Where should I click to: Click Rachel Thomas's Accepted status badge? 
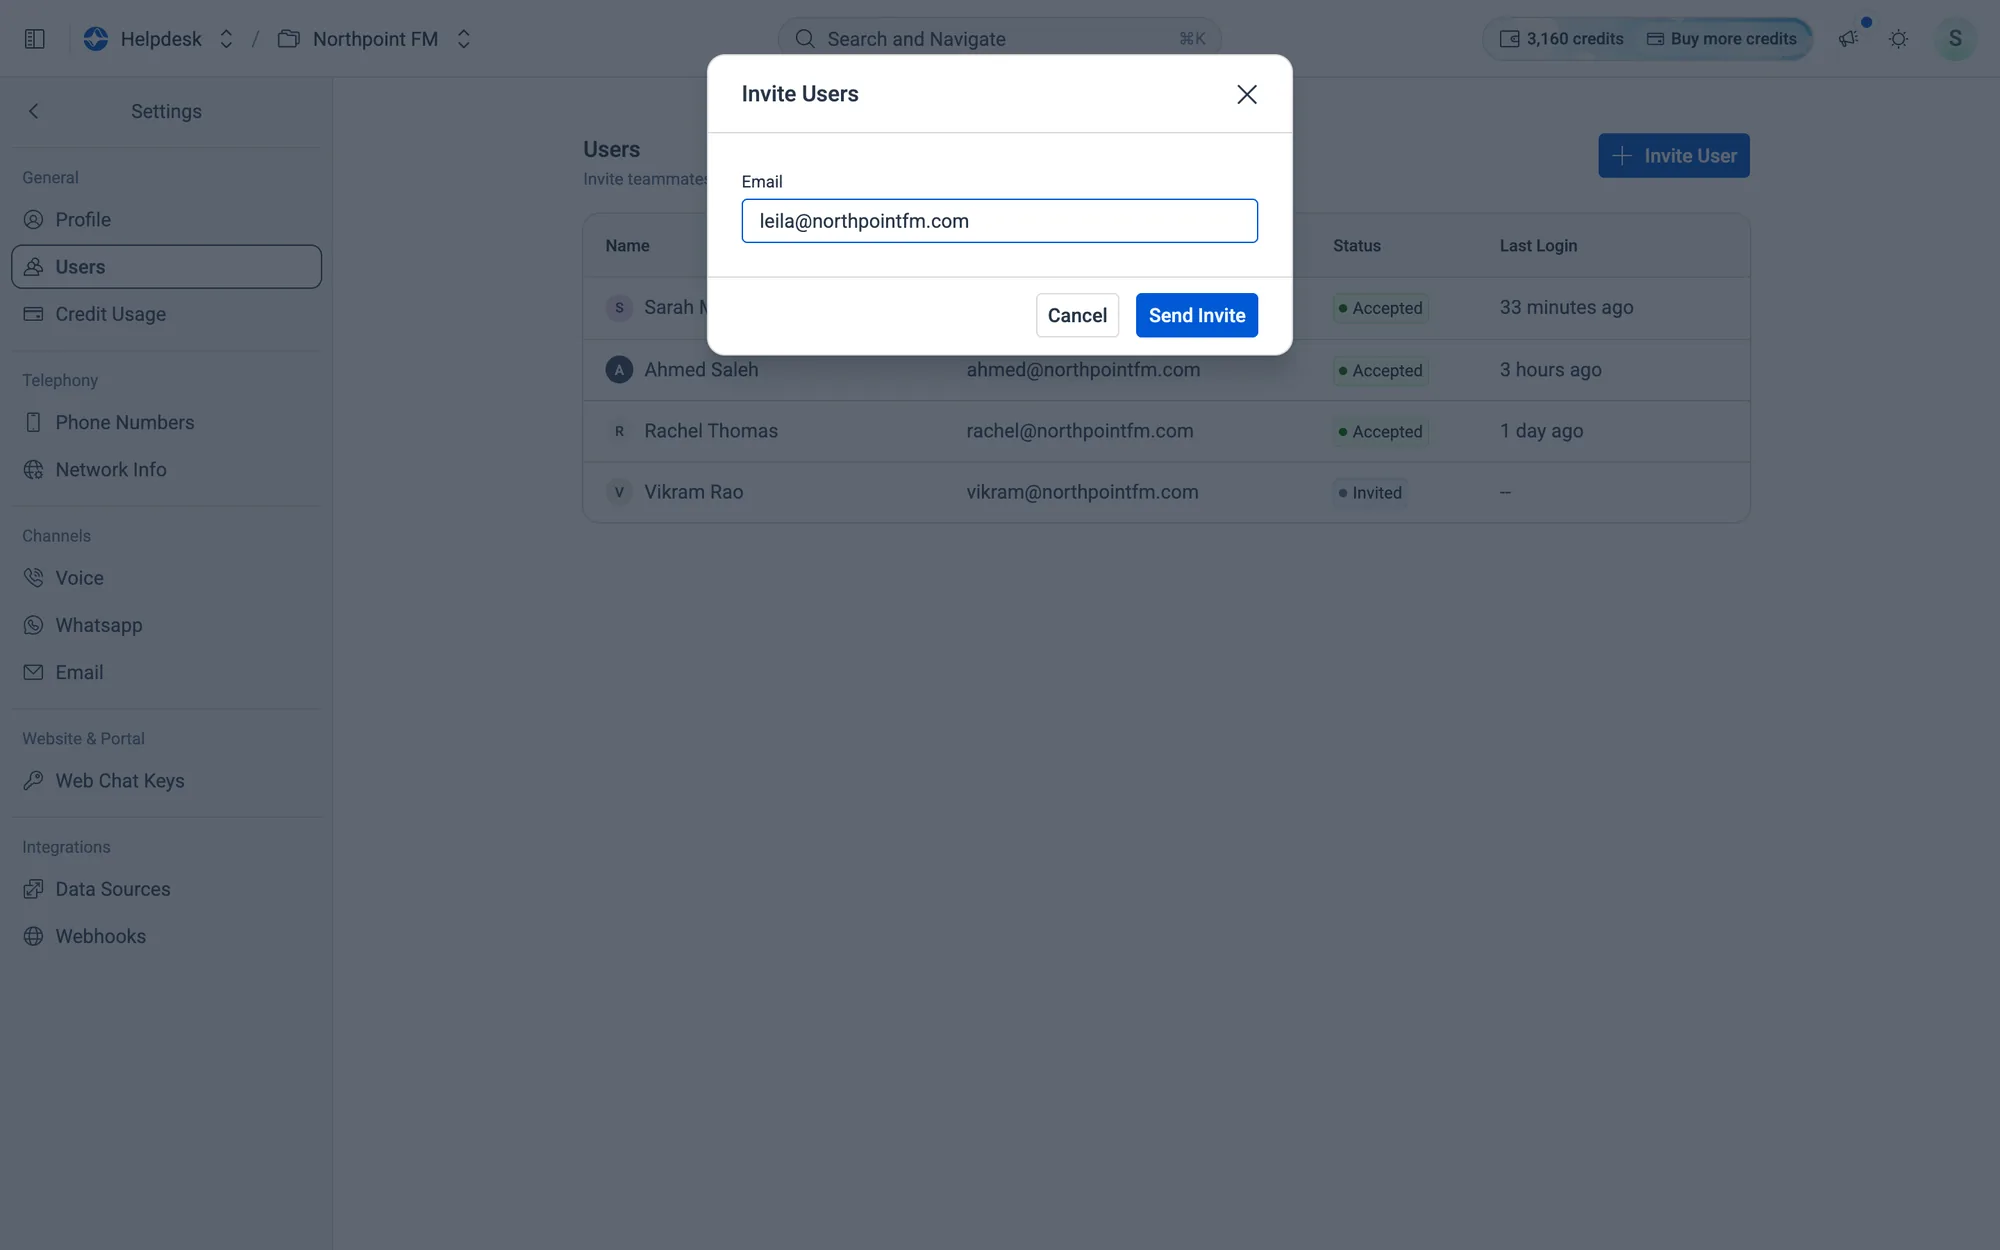coord(1380,432)
